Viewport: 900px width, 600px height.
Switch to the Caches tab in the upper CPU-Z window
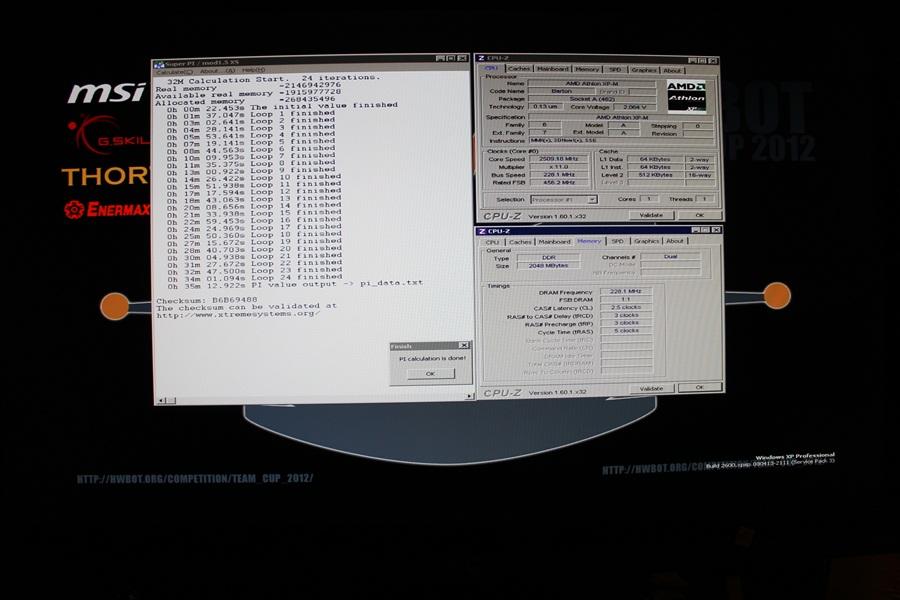coord(519,68)
